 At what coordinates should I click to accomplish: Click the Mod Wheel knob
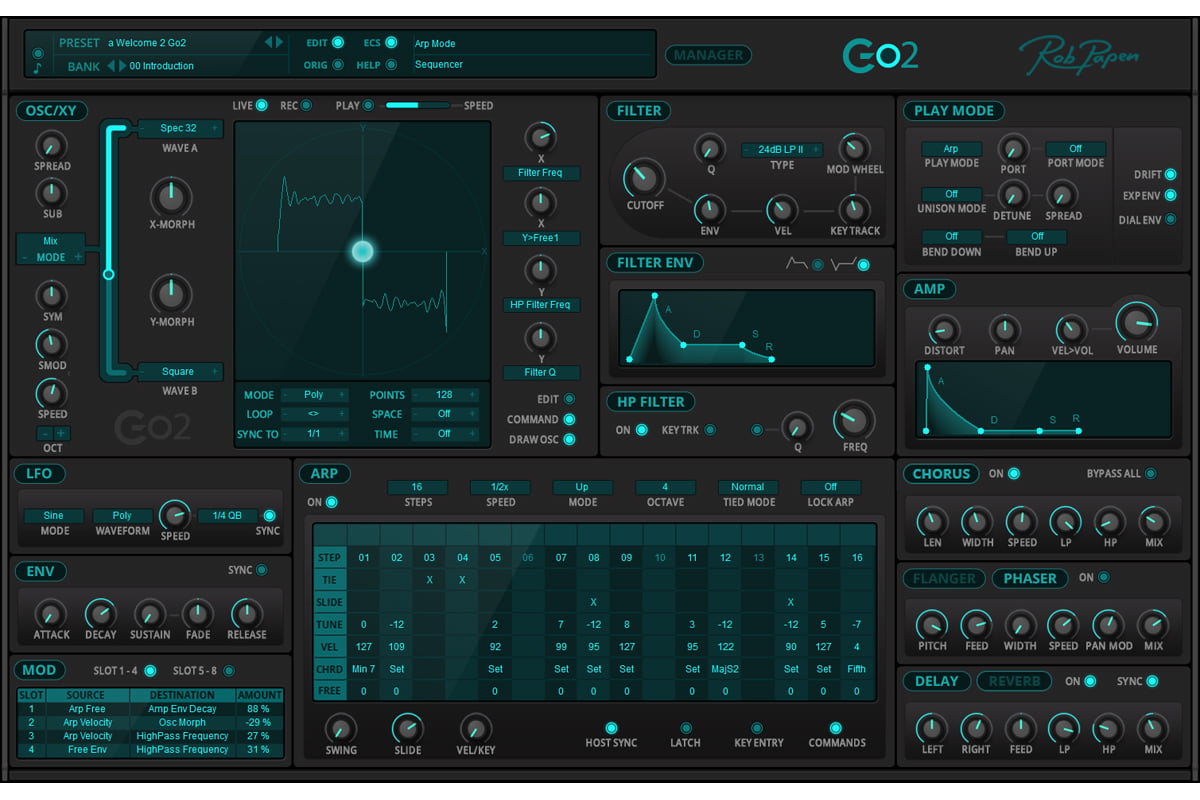pos(853,148)
